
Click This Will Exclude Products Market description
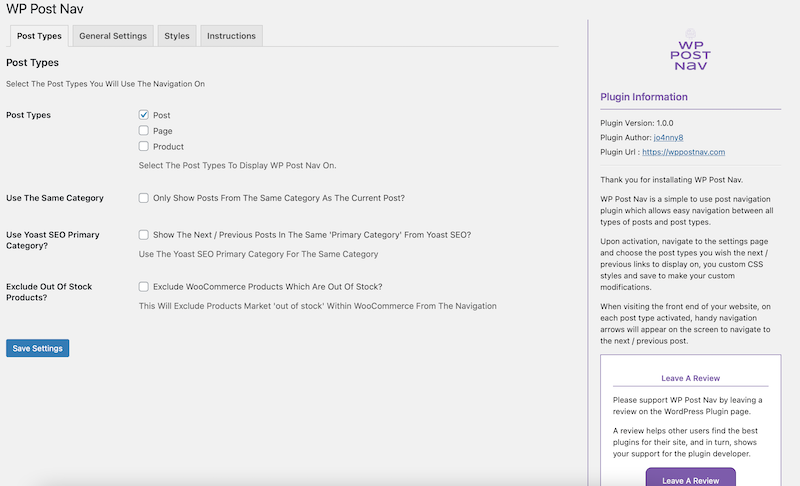pyautogui.click(x=317, y=306)
